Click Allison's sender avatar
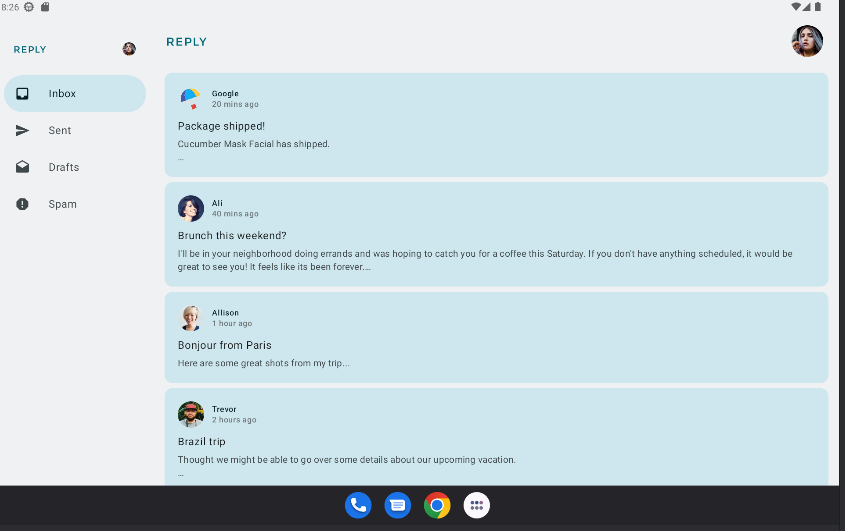Viewport: 845px width, 531px height. coord(191,318)
